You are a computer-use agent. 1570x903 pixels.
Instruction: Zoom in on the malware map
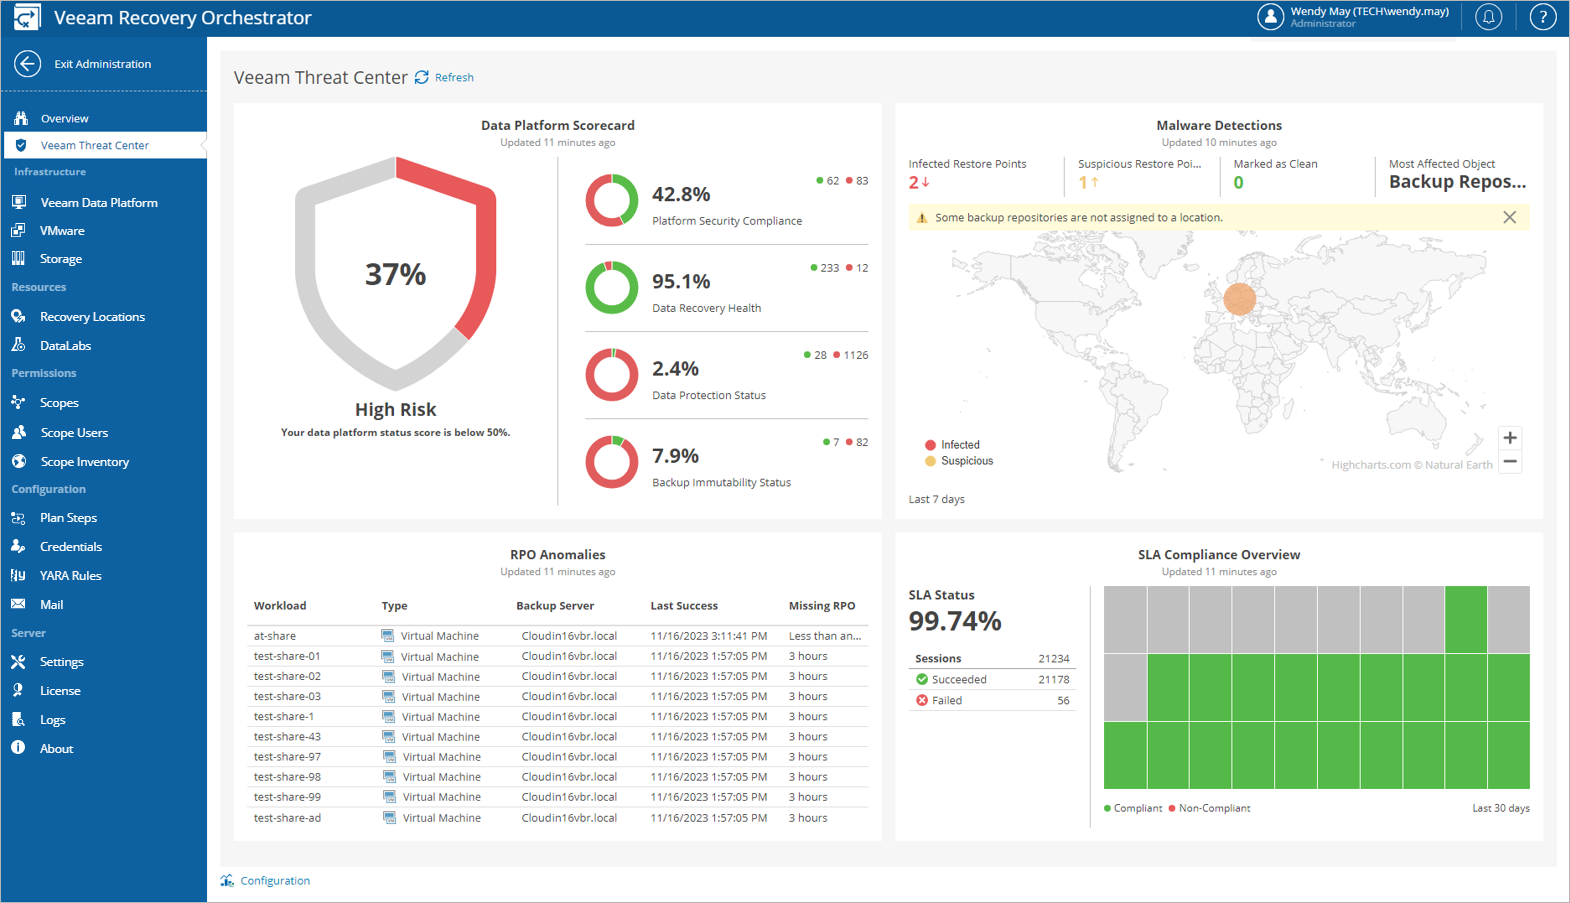pos(1510,438)
